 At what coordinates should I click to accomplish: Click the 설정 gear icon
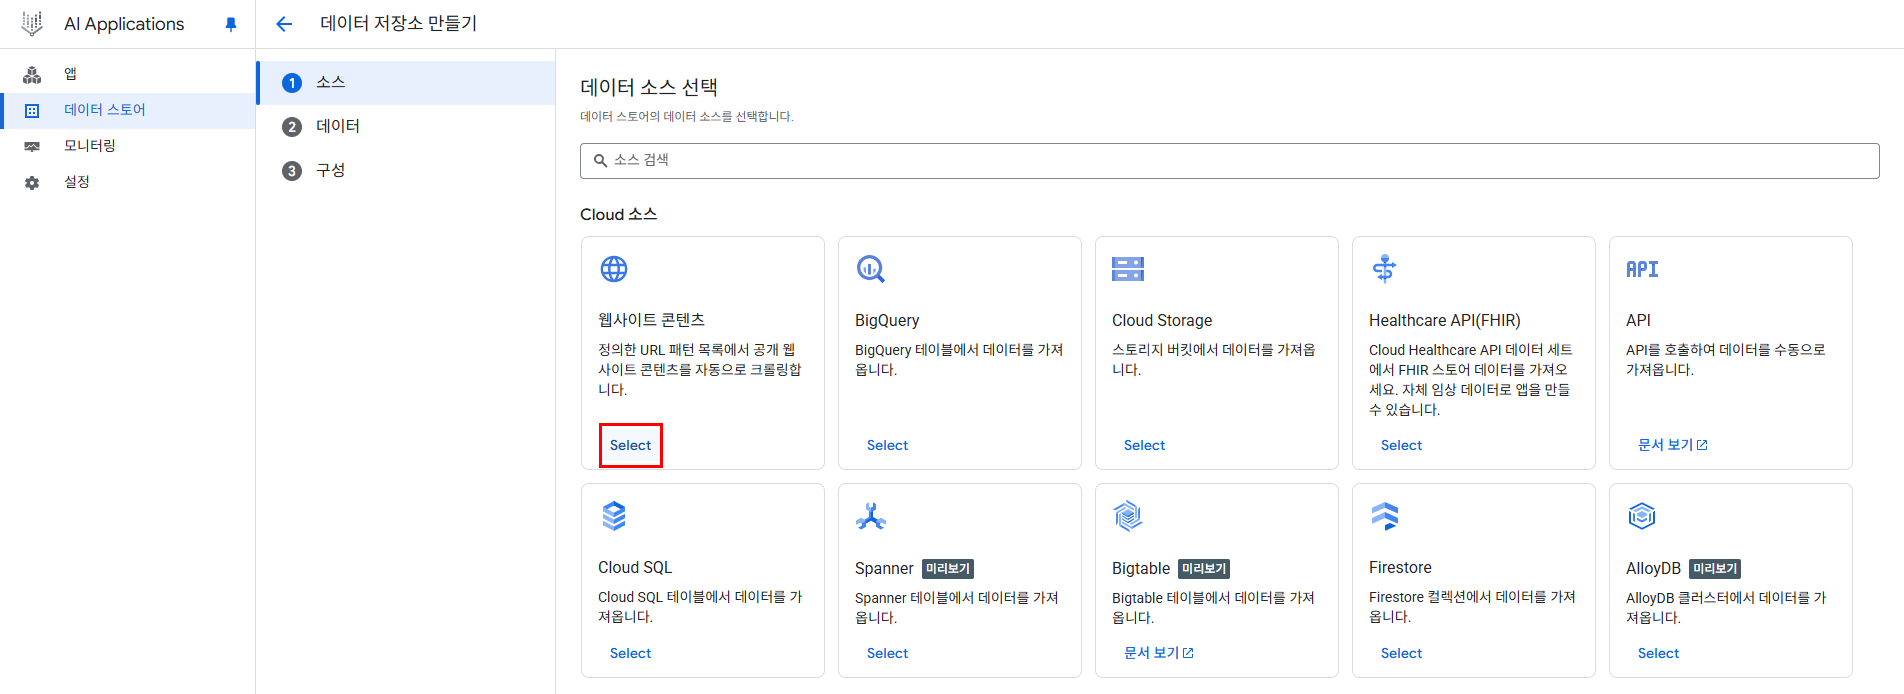(x=32, y=183)
